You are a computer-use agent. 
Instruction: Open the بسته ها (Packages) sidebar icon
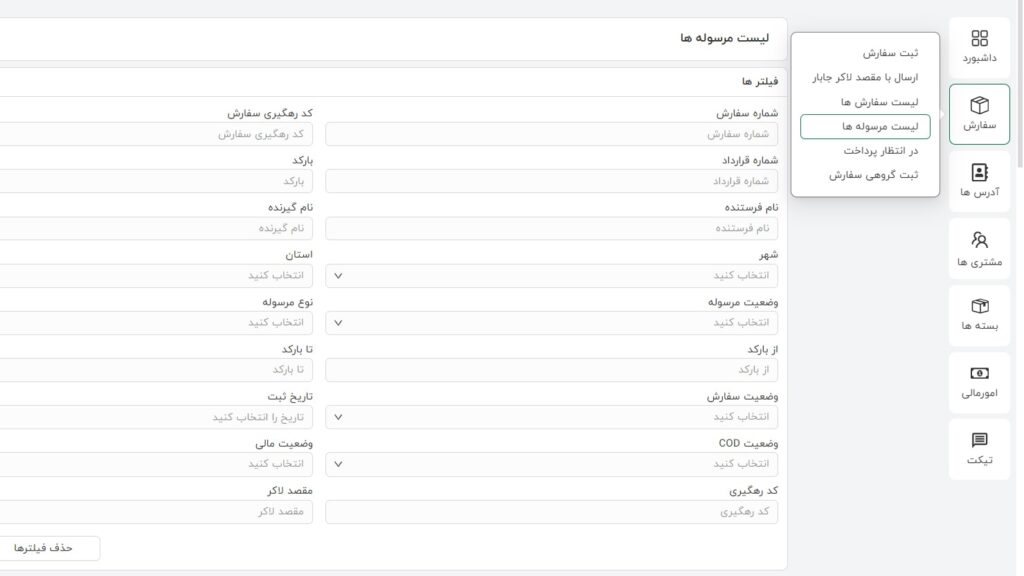981,315
